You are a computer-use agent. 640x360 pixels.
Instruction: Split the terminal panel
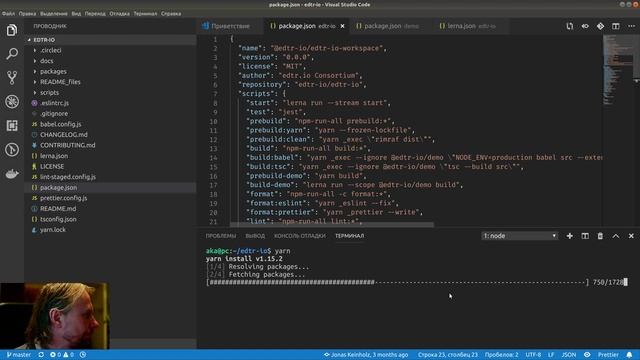click(x=585, y=236)
